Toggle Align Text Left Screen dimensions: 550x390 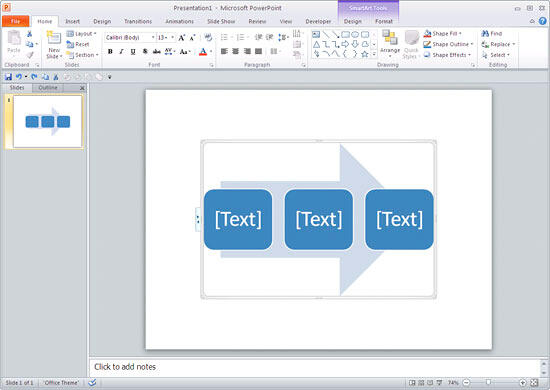[x=224, y=52]
